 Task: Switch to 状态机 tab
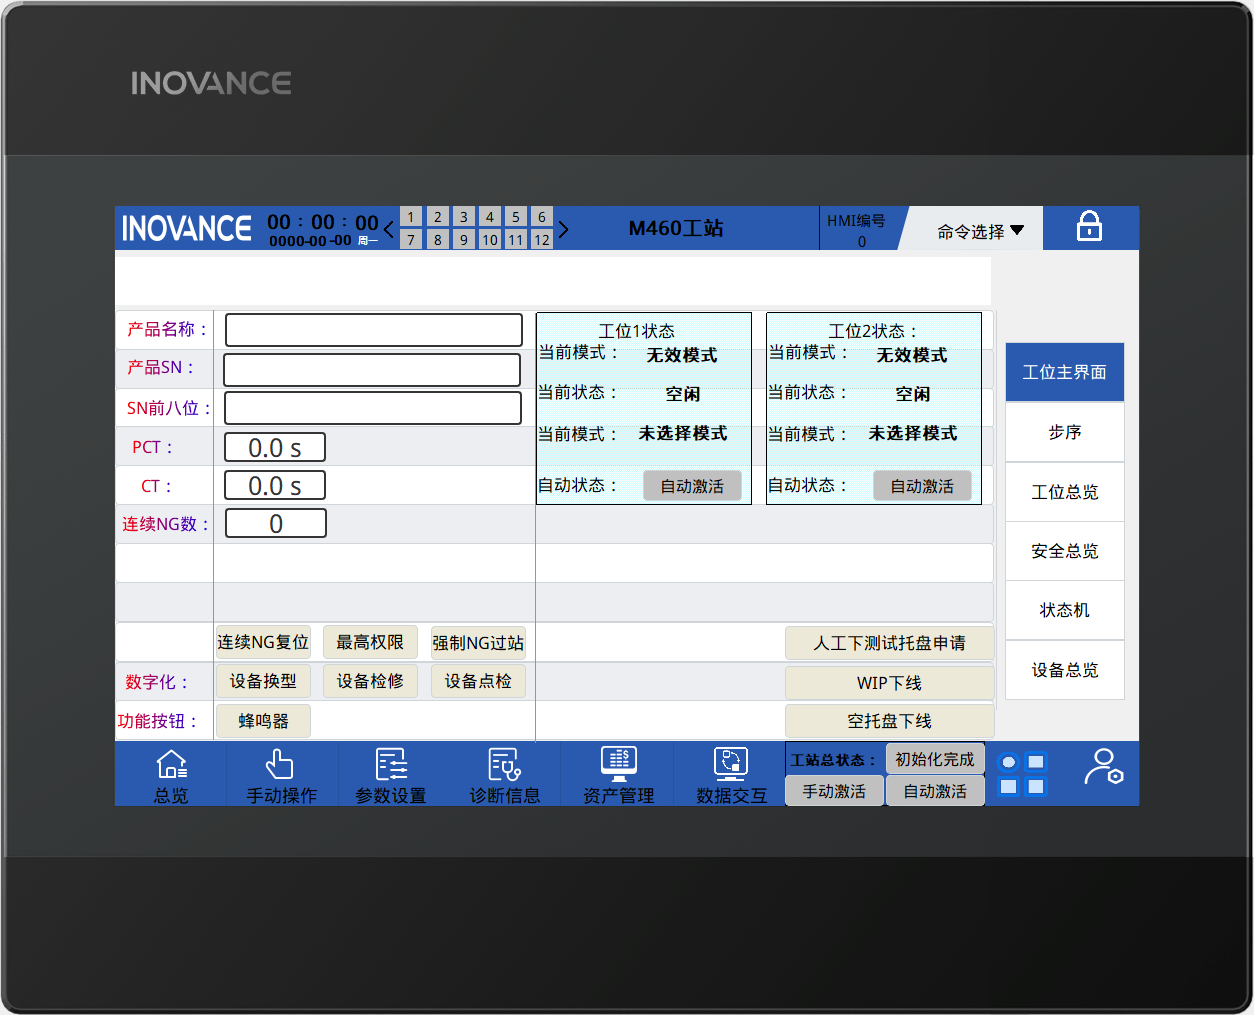(x=1065, y=610)
